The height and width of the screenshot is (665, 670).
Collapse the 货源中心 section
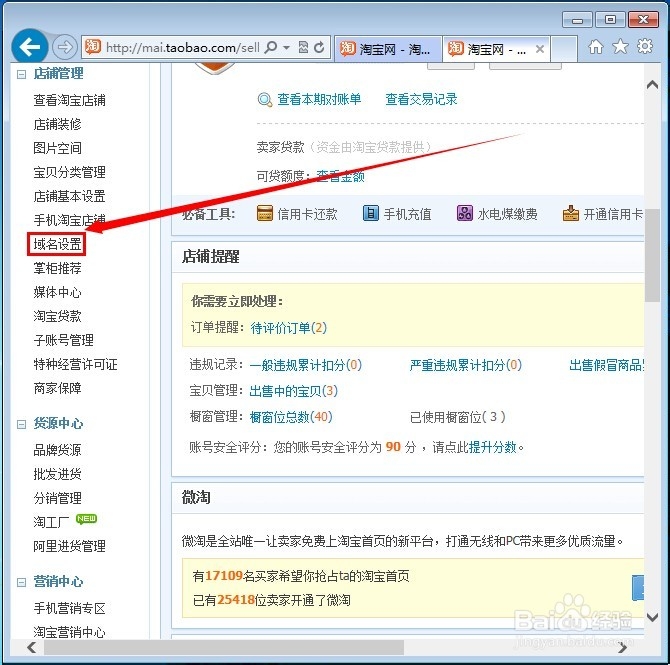click(x=21, y=424)
